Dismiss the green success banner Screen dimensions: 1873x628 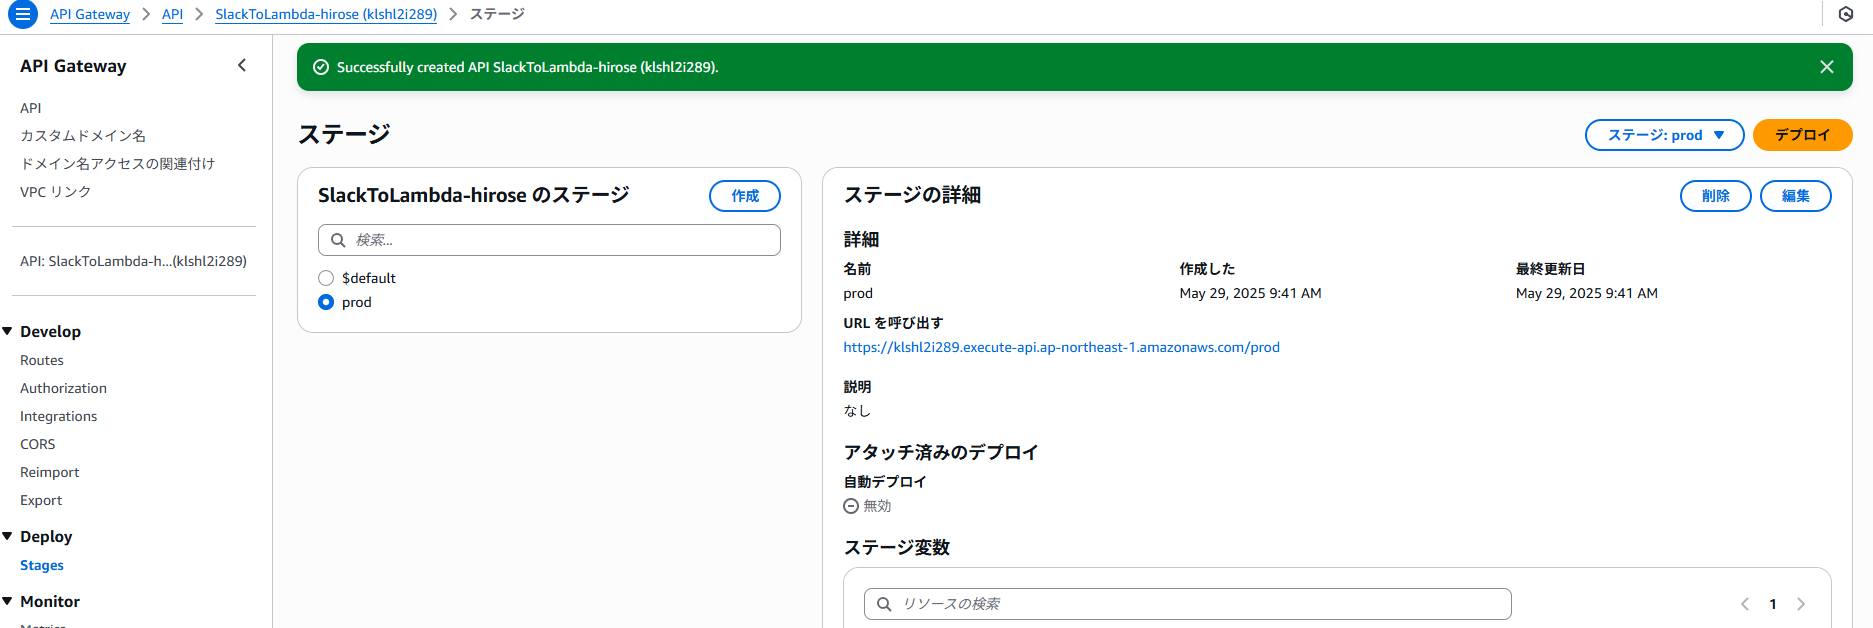(x=1827, y=67)
